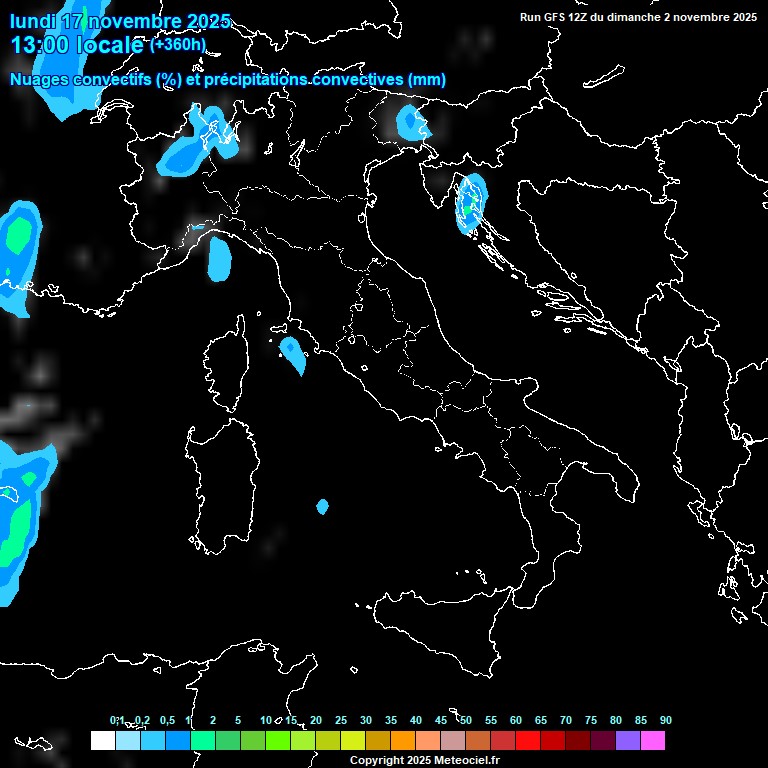Click the date text 'lundi 17 novembre 2025'
768x768 pixels.
120,21
